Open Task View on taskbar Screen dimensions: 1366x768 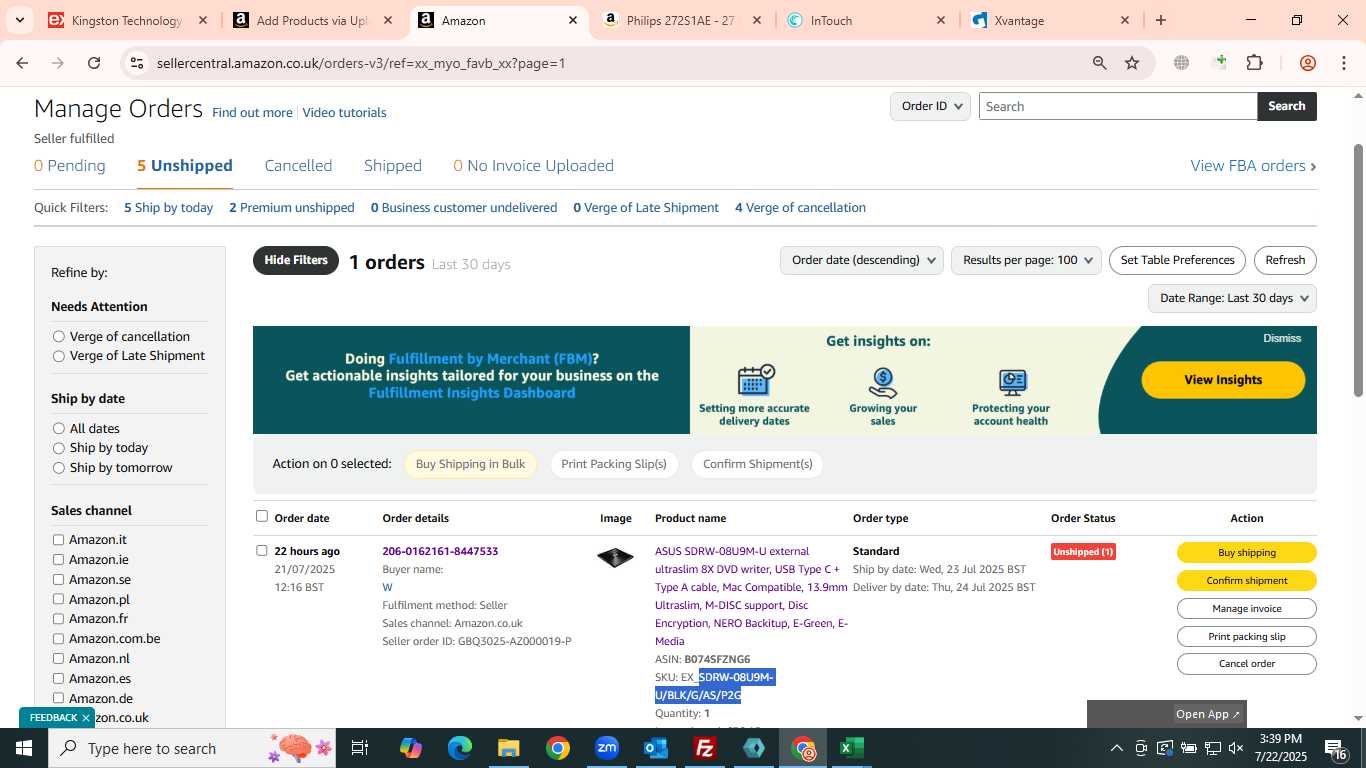pos(360,748)
